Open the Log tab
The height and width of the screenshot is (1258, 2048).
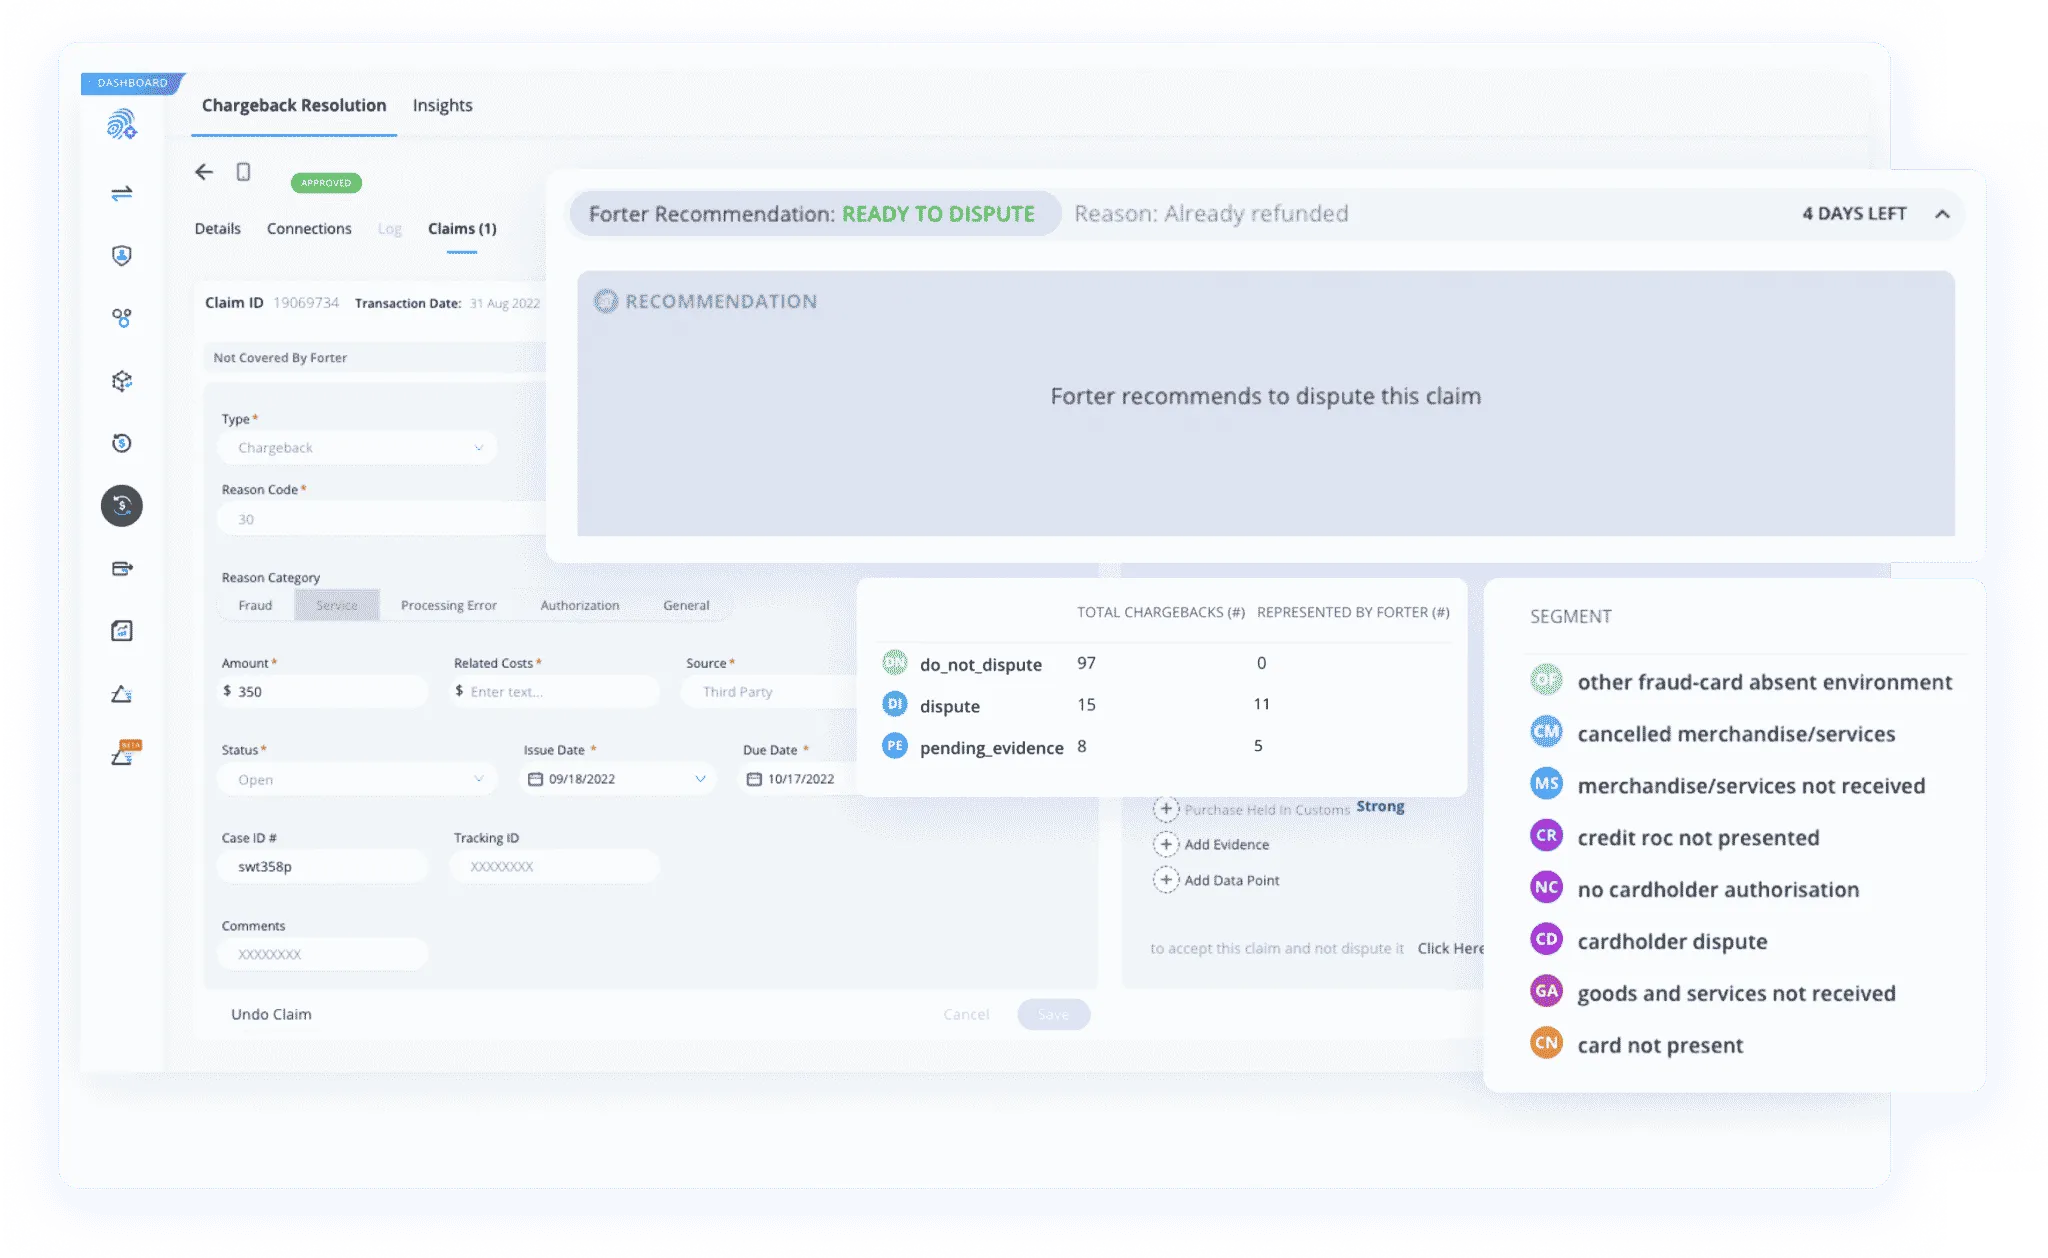point(390,229)
